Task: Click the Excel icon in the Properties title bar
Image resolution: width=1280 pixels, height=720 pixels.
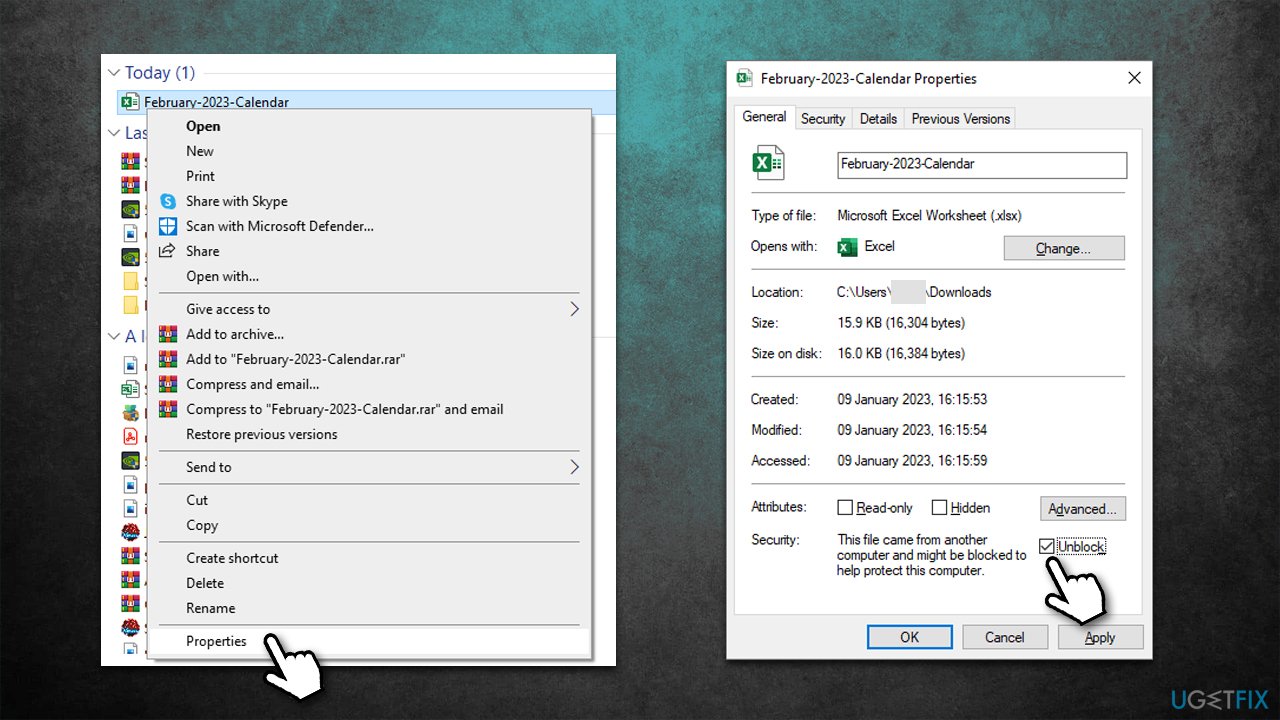Action: coord(743,77)
